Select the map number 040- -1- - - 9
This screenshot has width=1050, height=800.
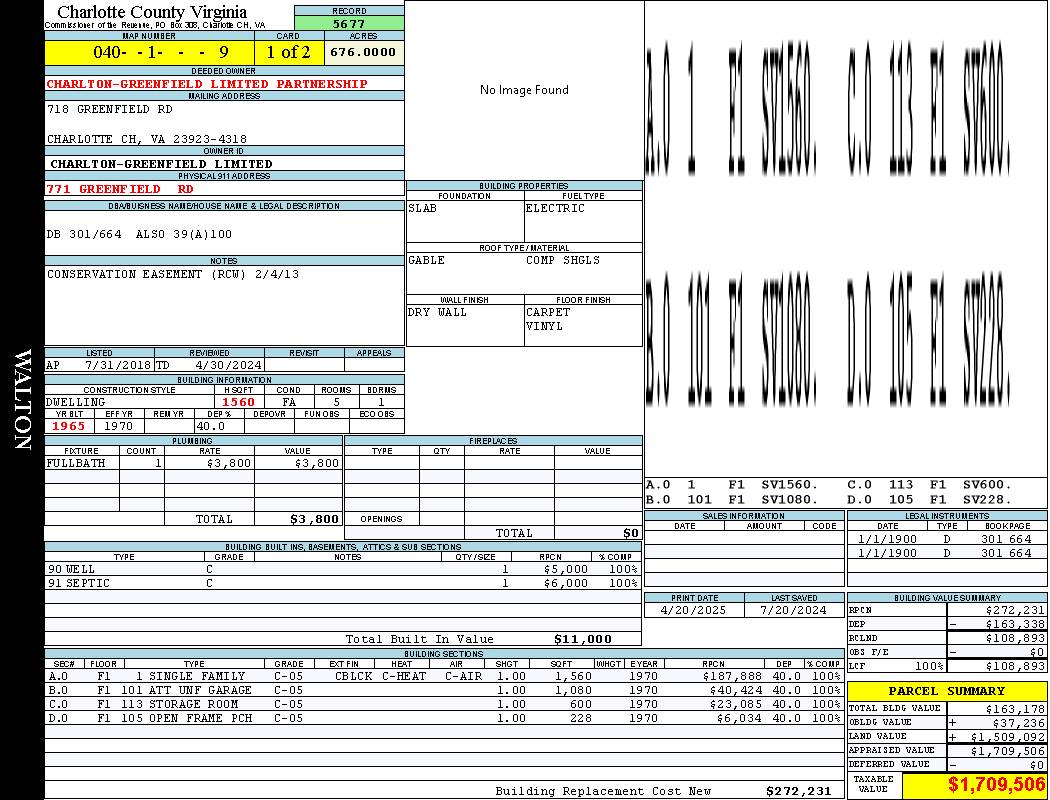(x=161, y=52)
